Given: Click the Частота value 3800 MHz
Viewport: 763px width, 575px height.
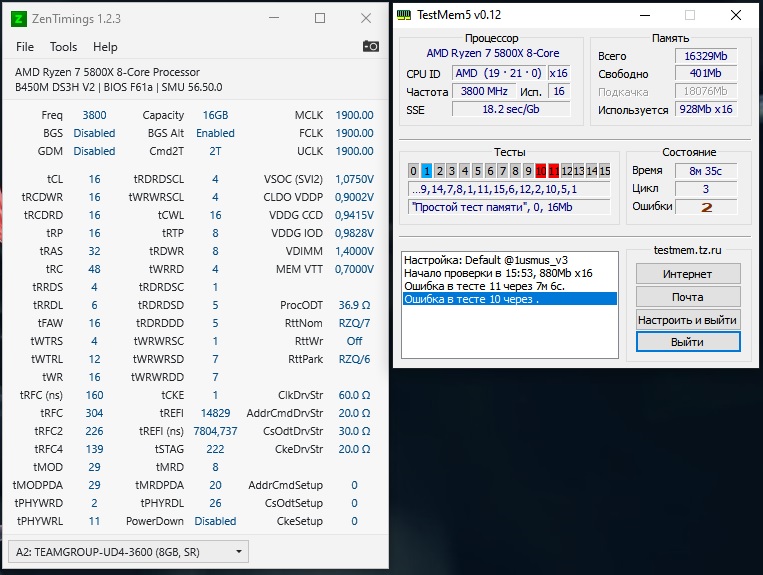Looking at the screenshot, I should (484, 91).
